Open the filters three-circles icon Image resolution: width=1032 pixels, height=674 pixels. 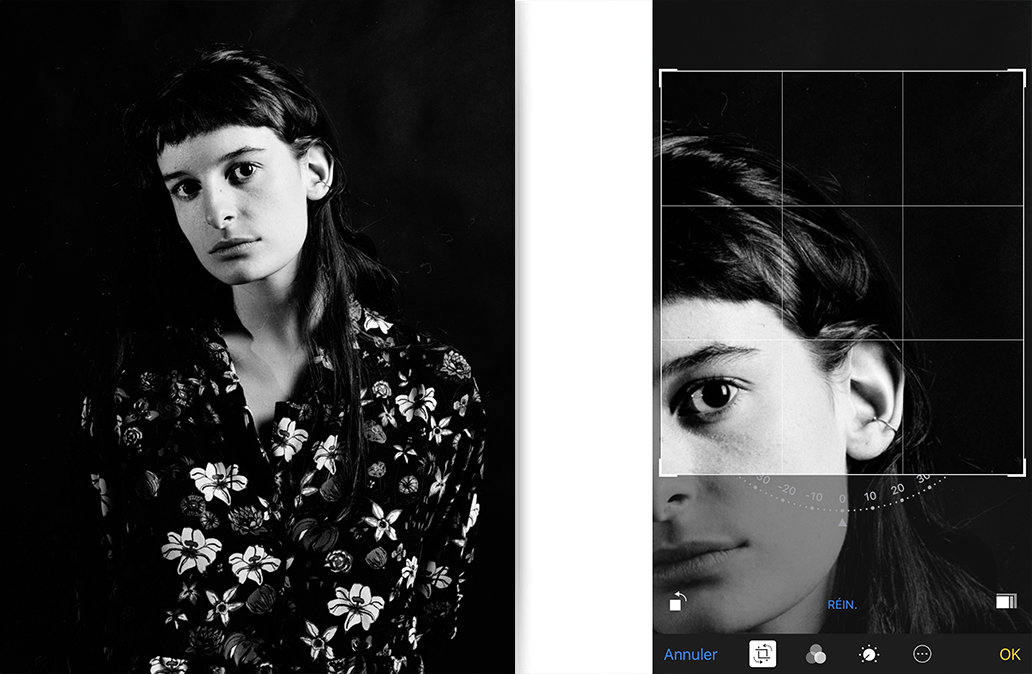click(816, 654)
